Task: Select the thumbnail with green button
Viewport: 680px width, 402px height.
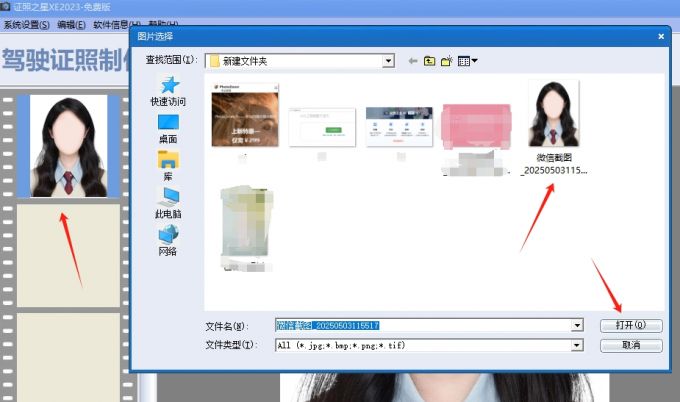Action: [322, 127]
